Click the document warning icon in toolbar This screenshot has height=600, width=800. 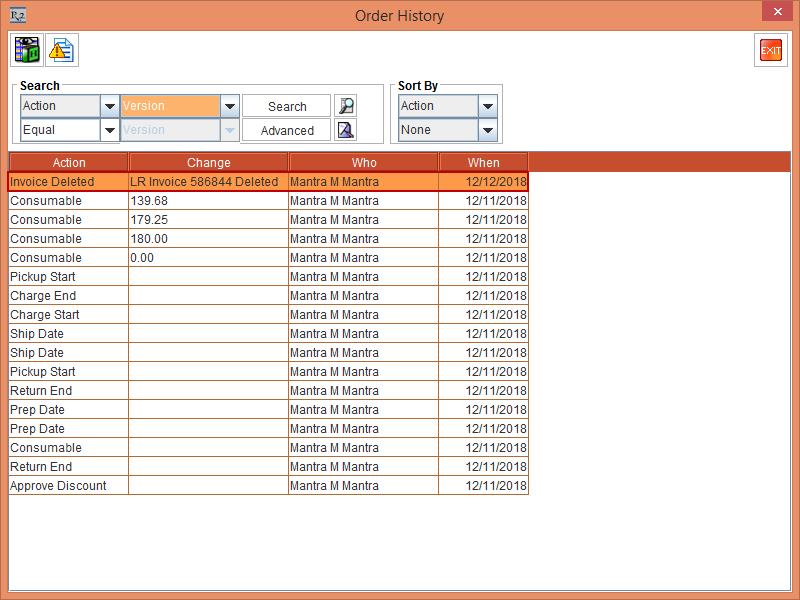[x=62, y=50]
